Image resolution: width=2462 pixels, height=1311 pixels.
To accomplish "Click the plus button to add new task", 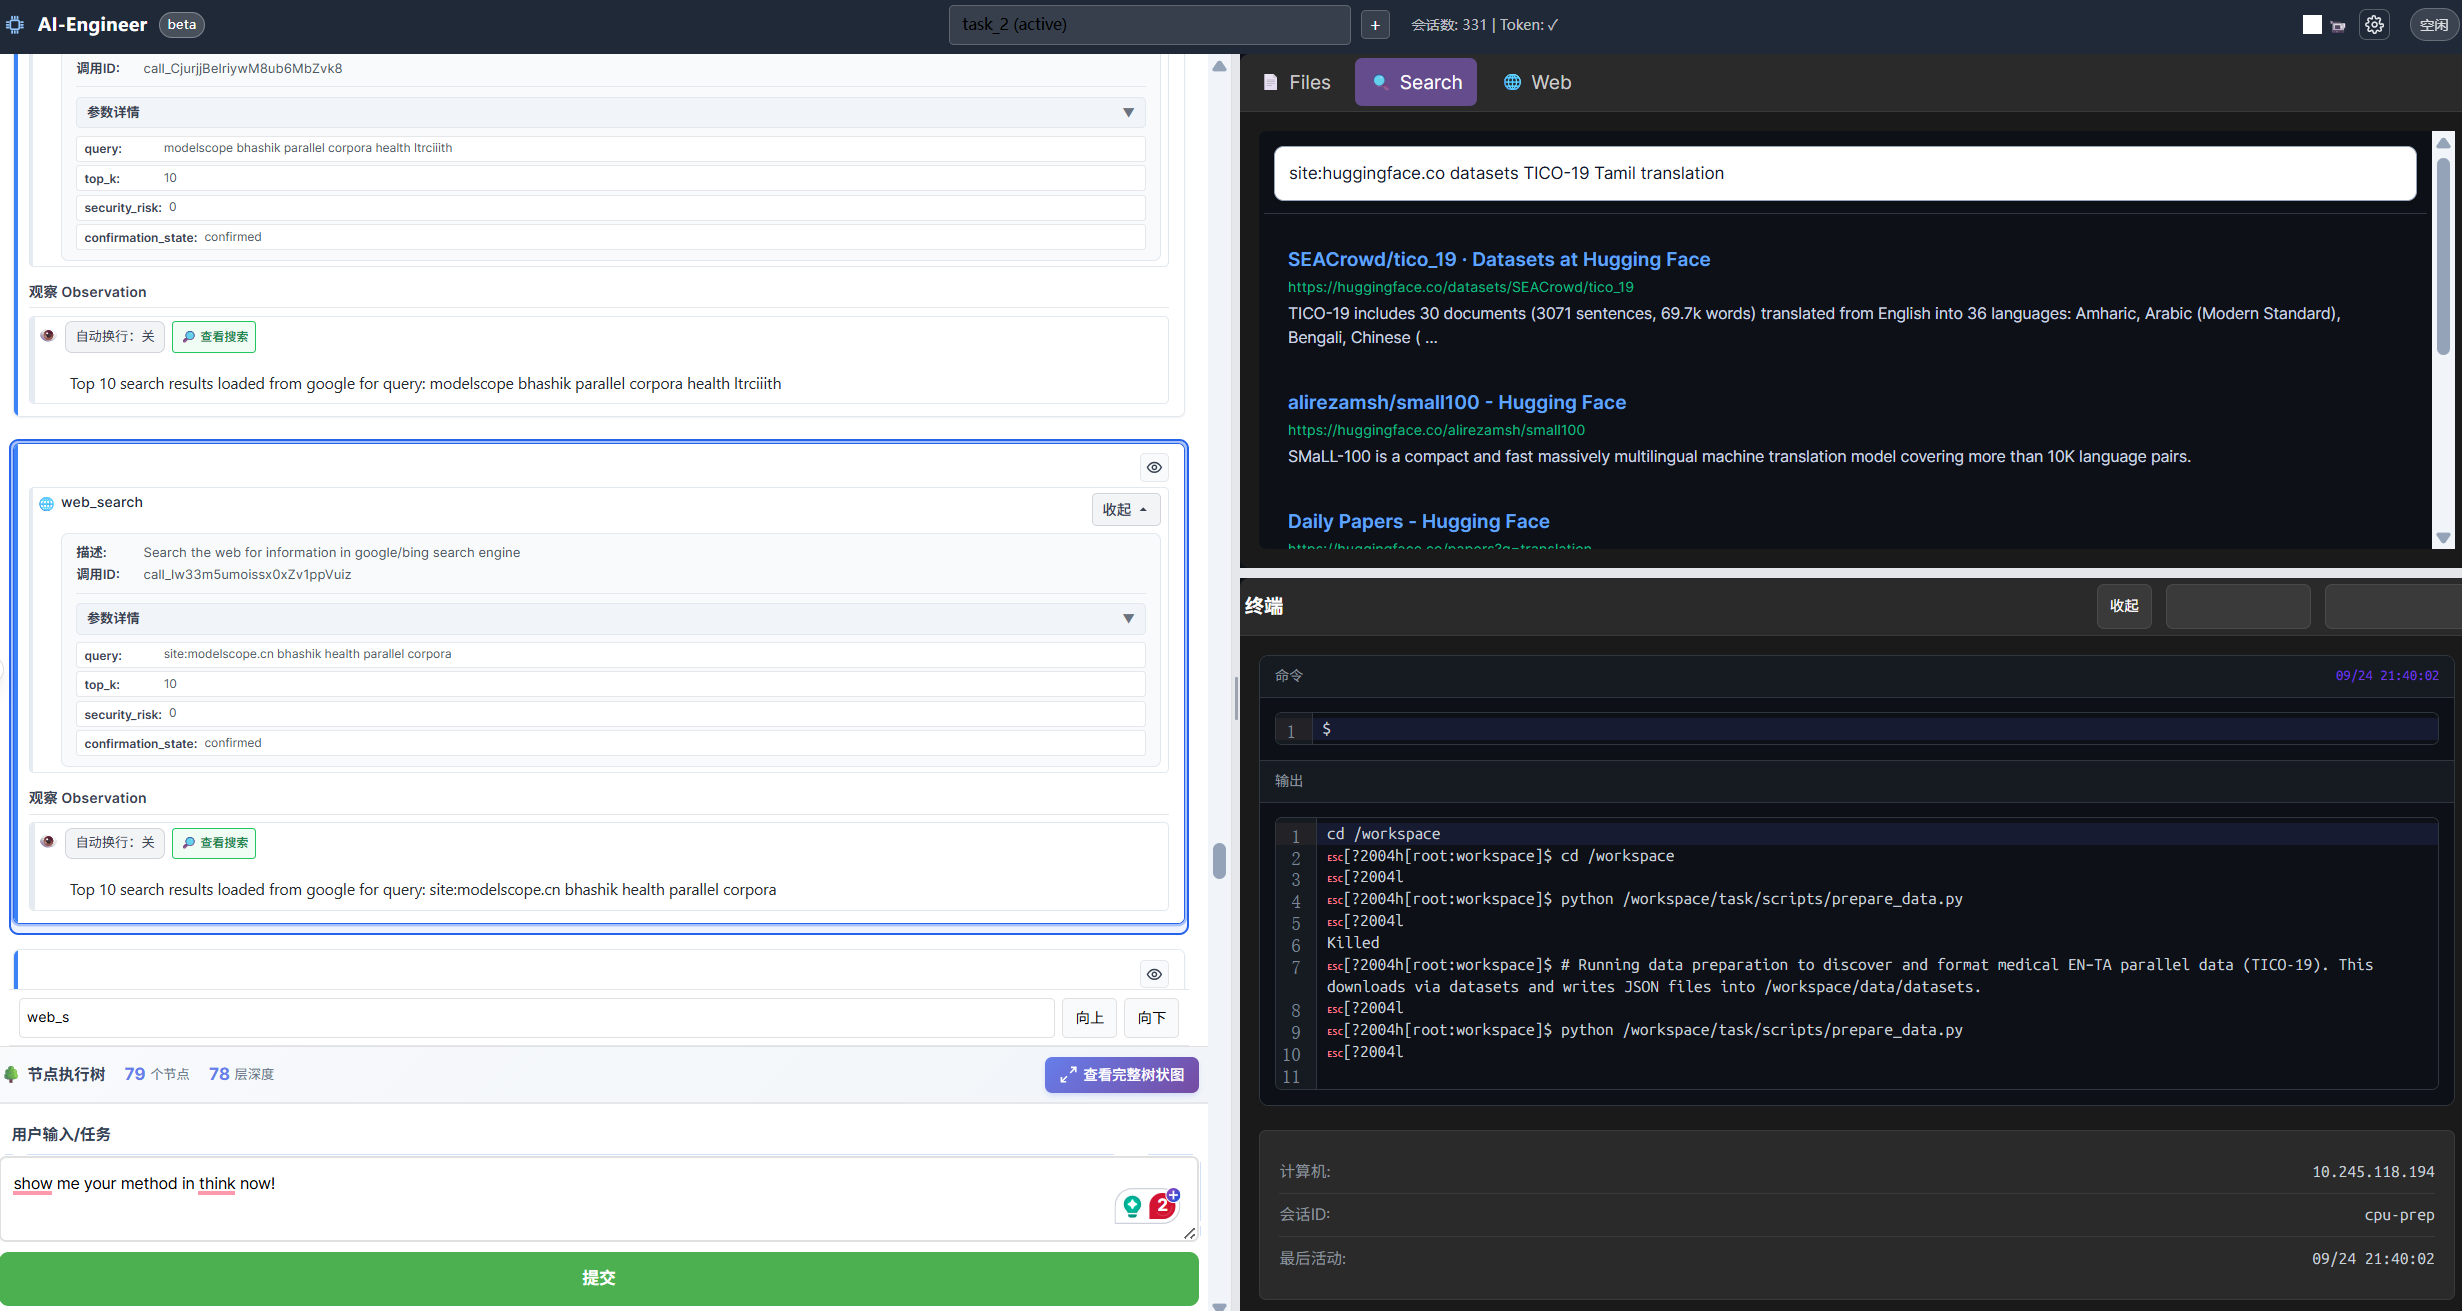I will pyautogui.click(x=1375, y=25).
